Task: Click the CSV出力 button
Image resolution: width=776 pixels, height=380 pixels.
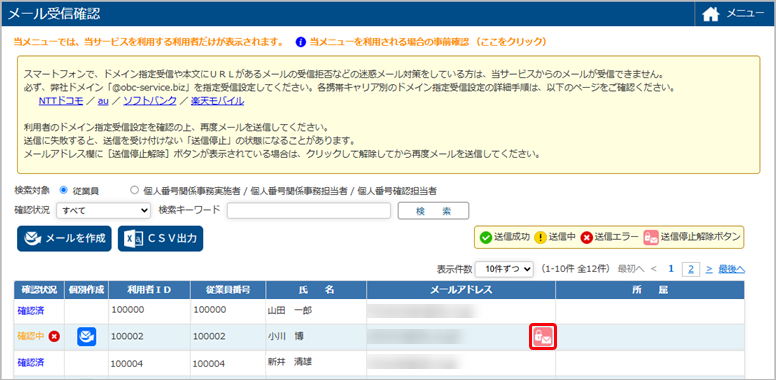Action: [x=160, y=238]
